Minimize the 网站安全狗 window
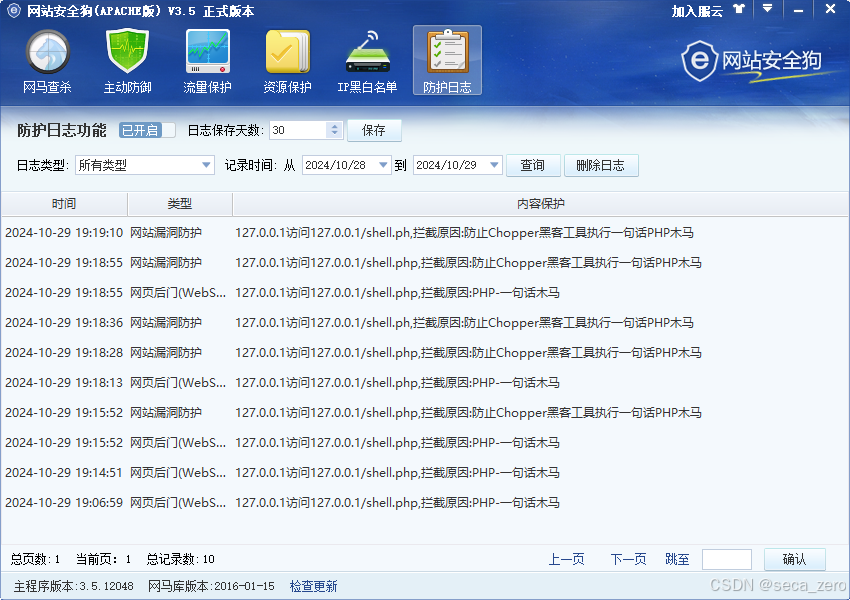 click(798, 10)
